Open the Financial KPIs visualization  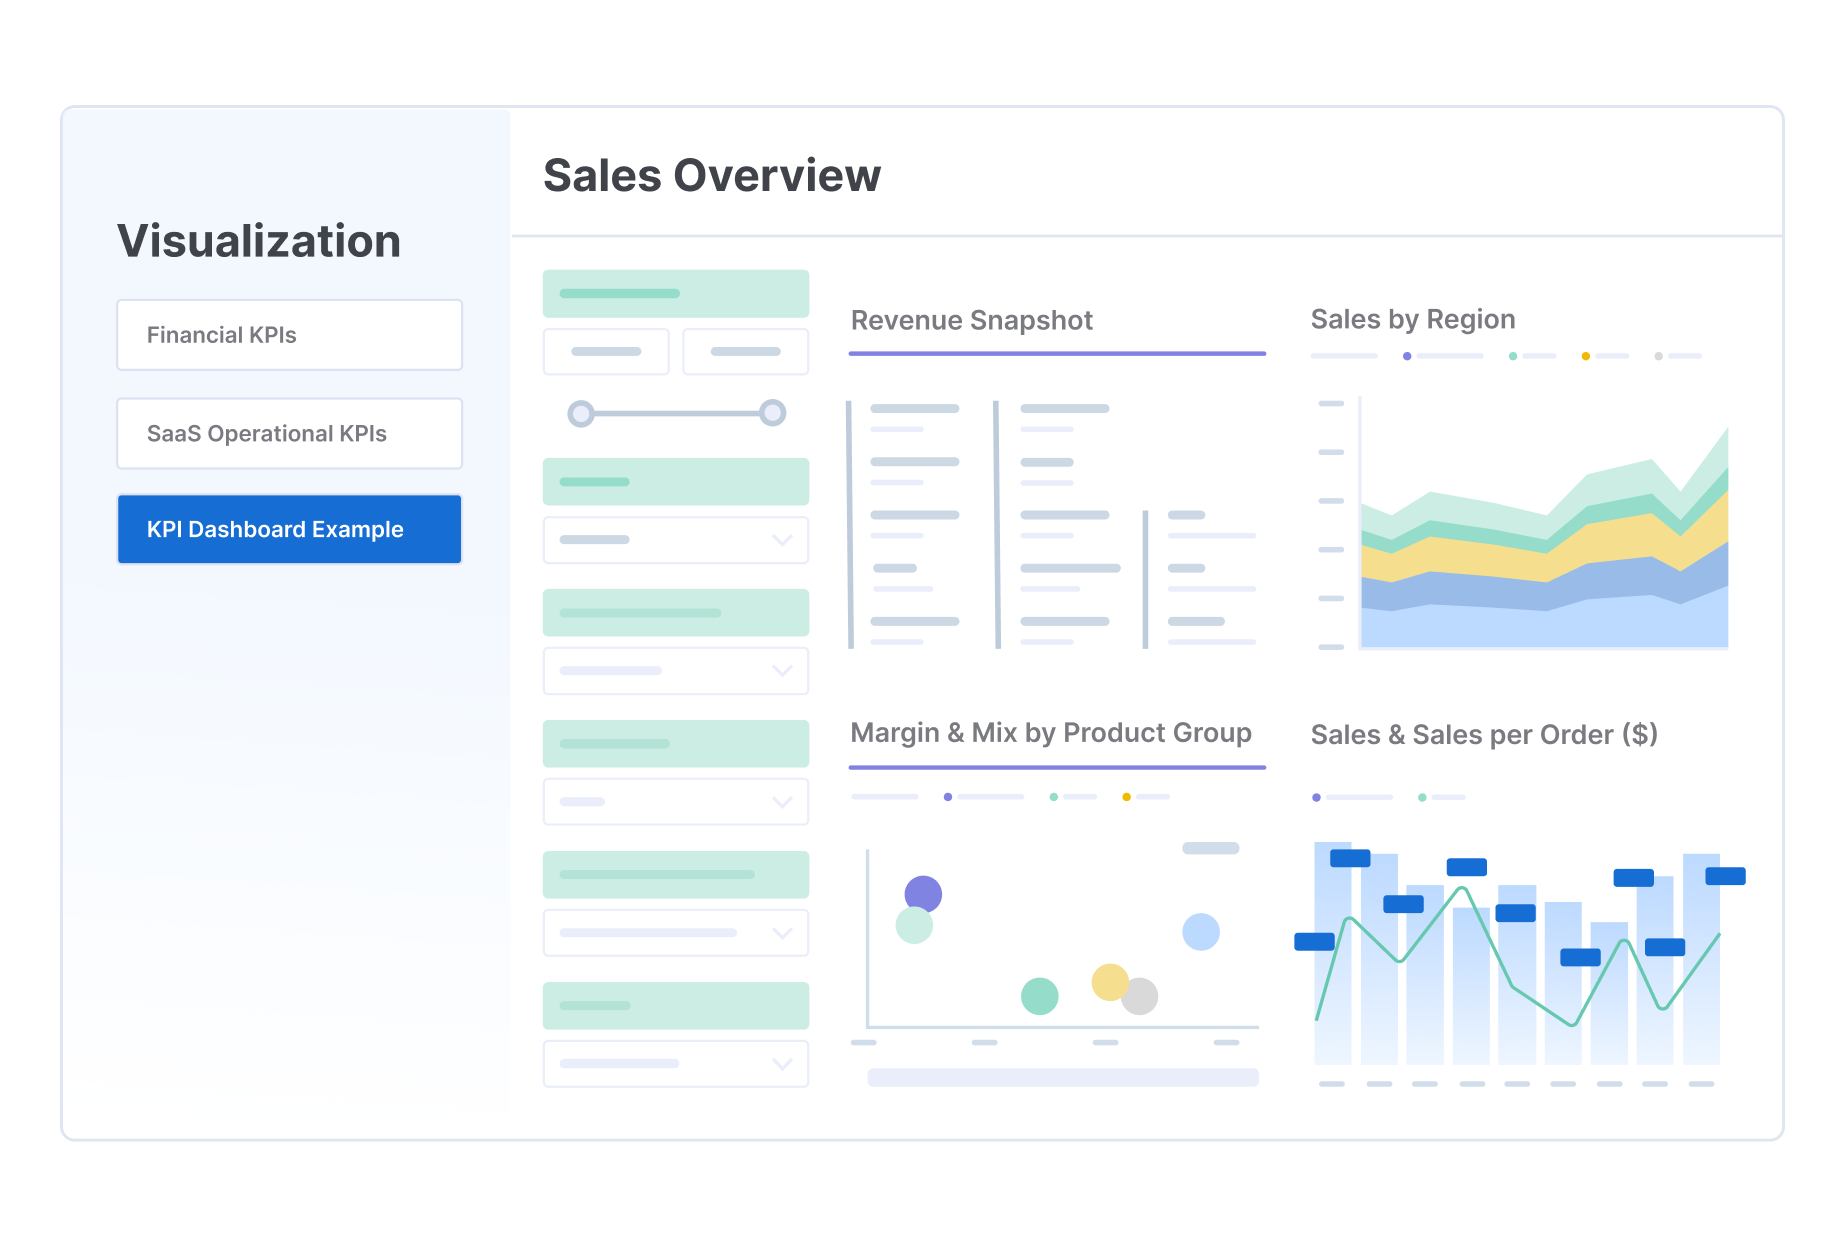pyautogui.click(x=289, y=335)
